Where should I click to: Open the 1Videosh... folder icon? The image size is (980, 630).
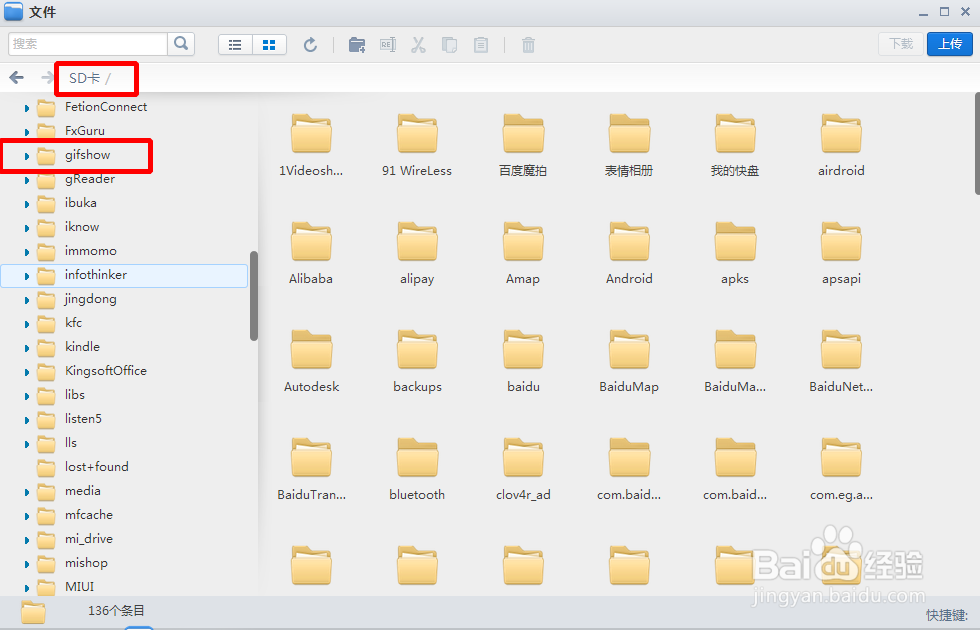311,133
